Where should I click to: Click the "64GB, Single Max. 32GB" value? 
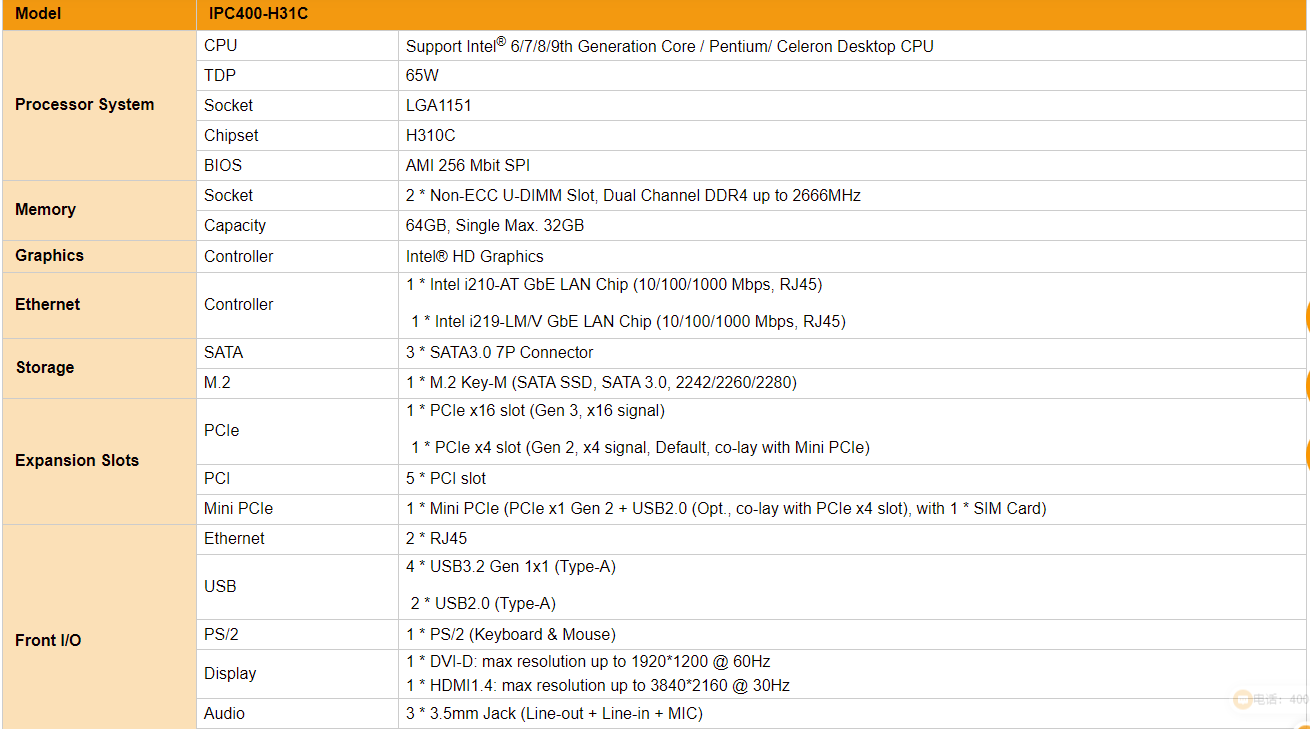pos(495,225)
